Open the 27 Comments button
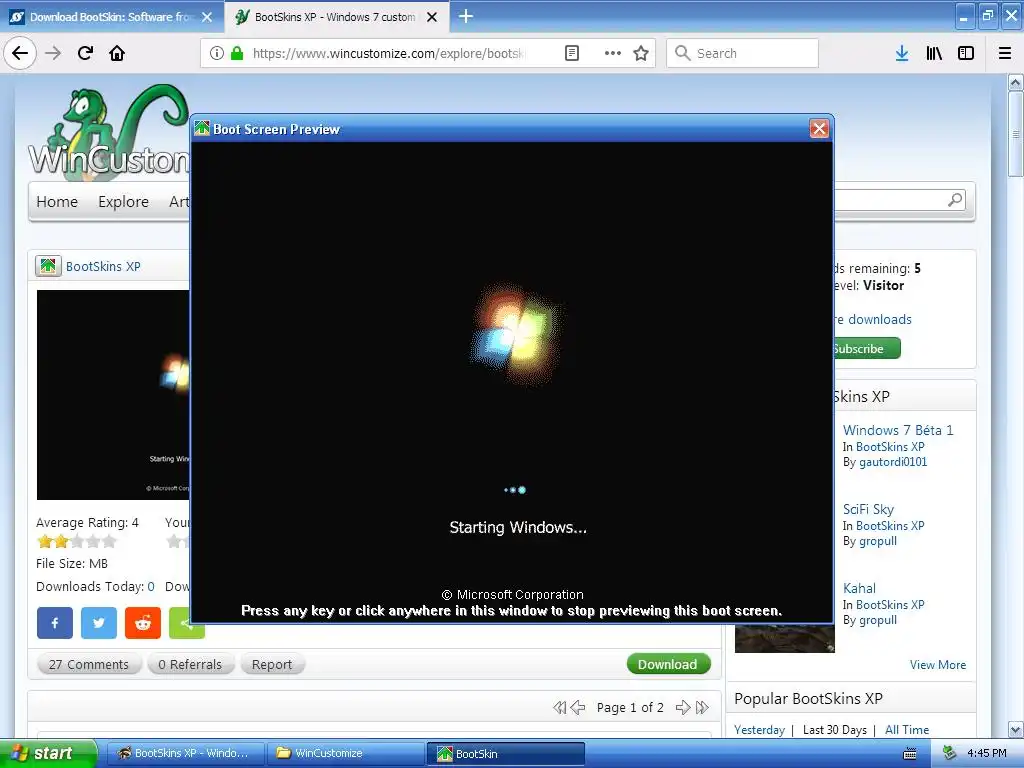This screenshot has height=768, width=1024. click(x=89, y=664)
